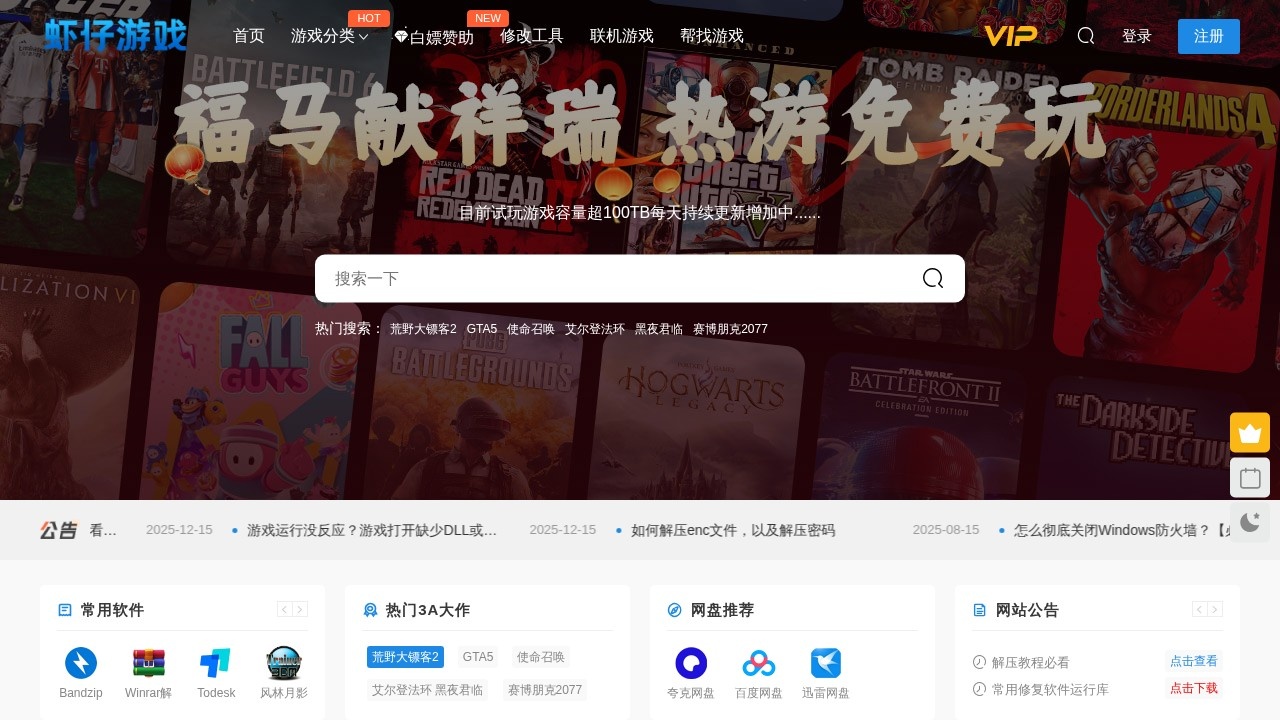1280x720 pixels.
Task: Open the 联机游戏 menu item
Action: click(620, 36)
